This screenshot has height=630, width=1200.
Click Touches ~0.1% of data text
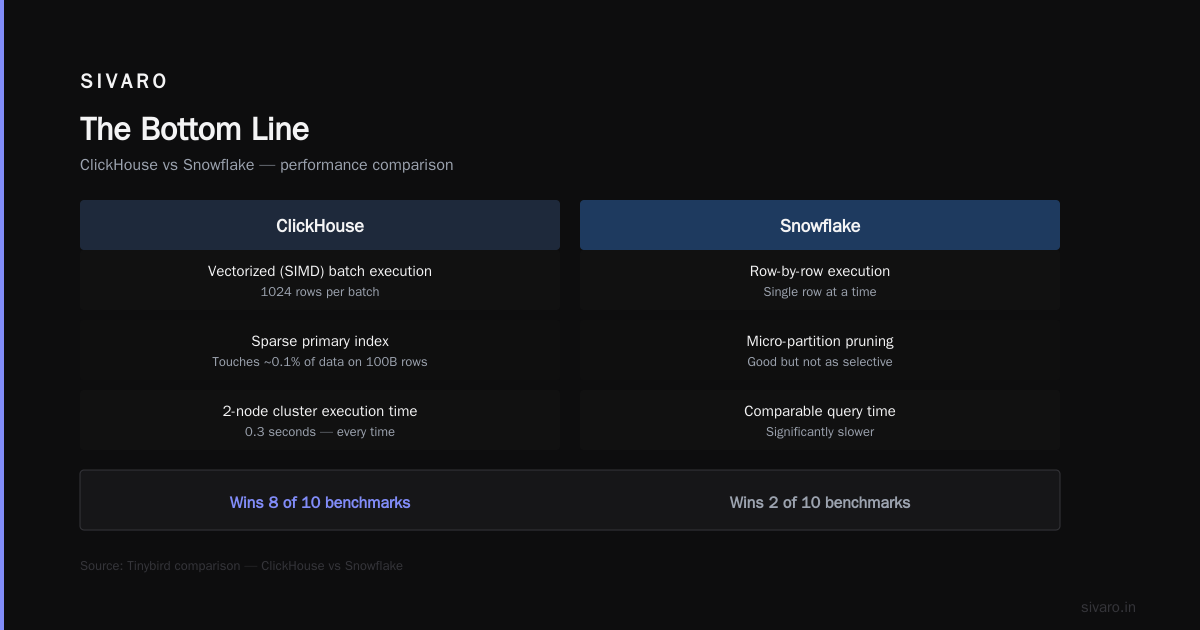pos(320,362)
